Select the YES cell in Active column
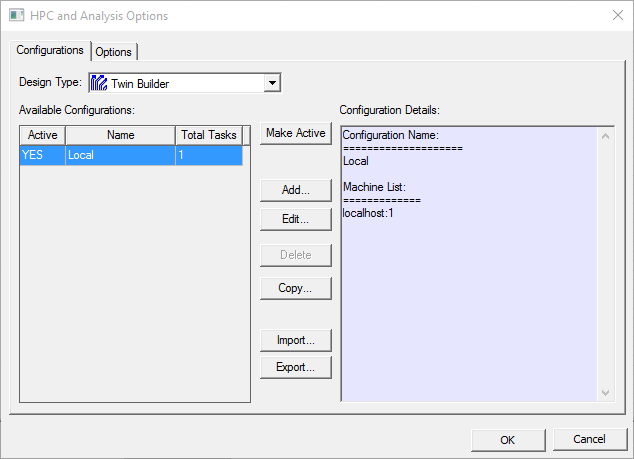This screenshot has width=634, height=459. tap(42, 155)
